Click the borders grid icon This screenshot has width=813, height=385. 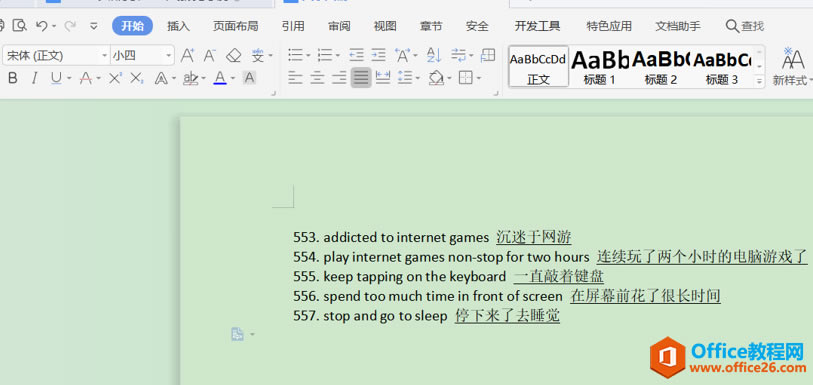coord(466,78)
